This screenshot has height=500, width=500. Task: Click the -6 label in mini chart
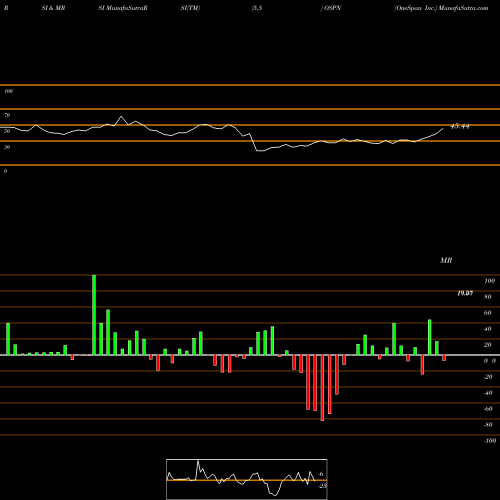321,474
